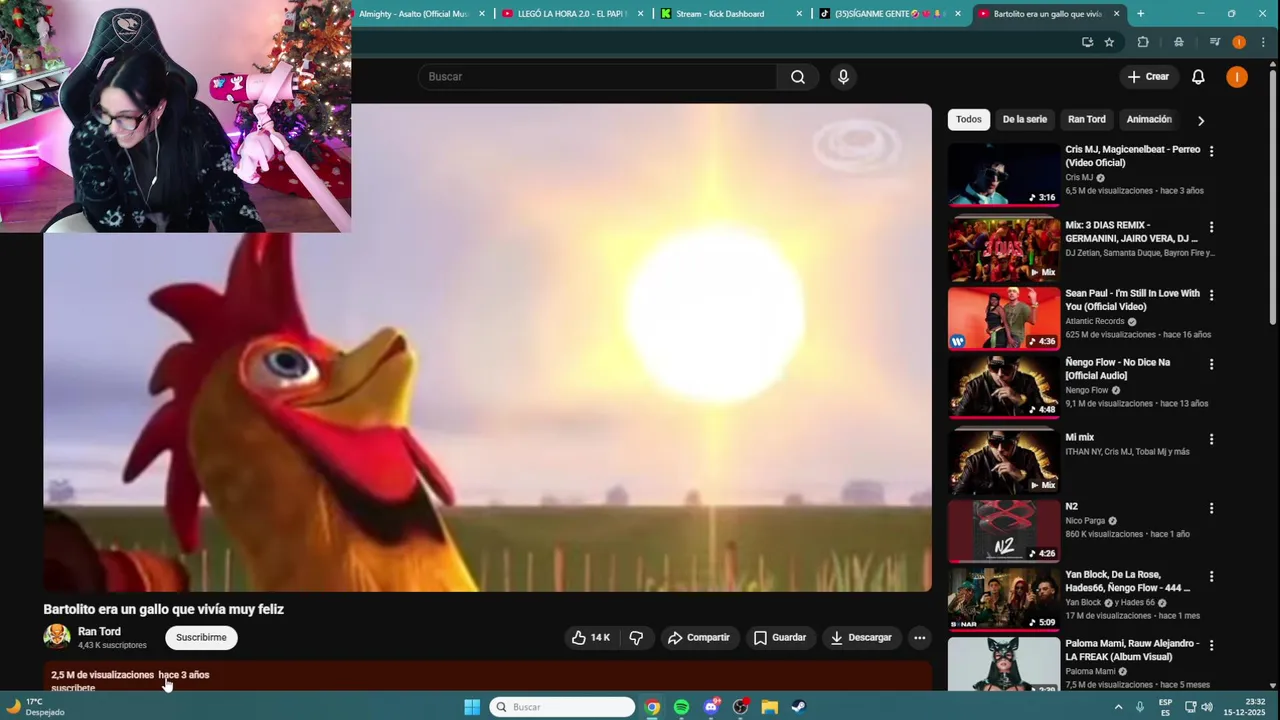This screenshot has height=720, width=1280.
Task: Open Chrome profile avatar in toolbar
Action: point(1239,42)
